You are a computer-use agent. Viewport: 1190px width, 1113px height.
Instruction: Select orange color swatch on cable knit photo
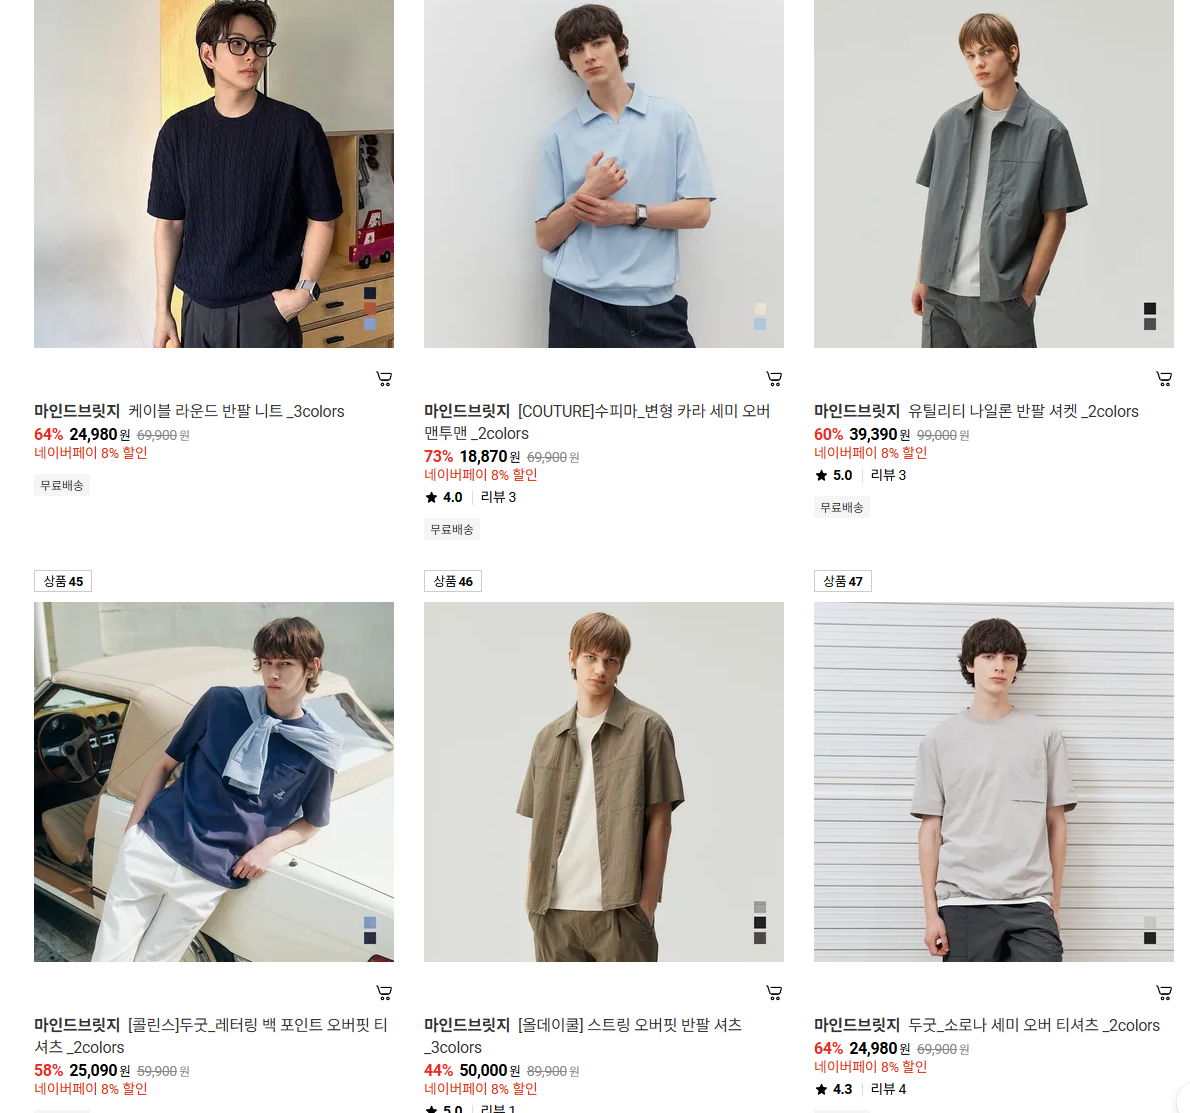click(370, 309)
